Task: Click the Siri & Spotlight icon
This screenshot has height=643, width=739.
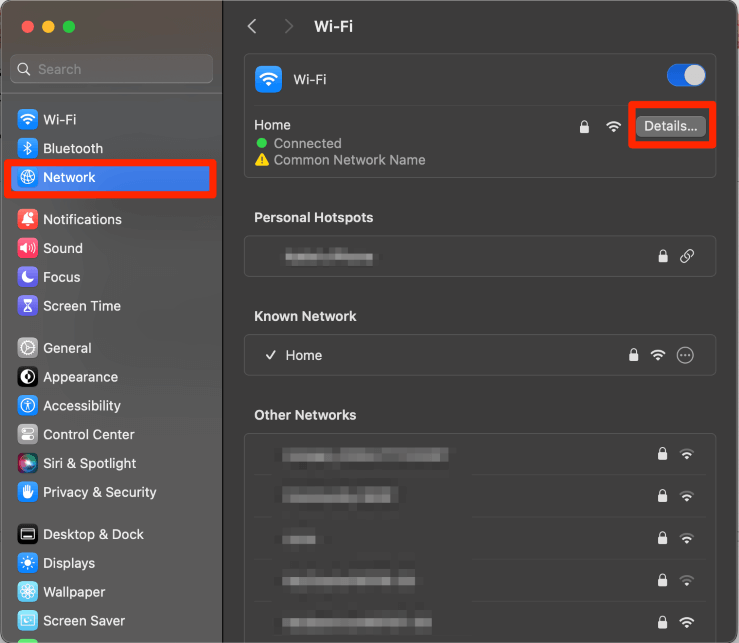Action: tap(27, 463)
